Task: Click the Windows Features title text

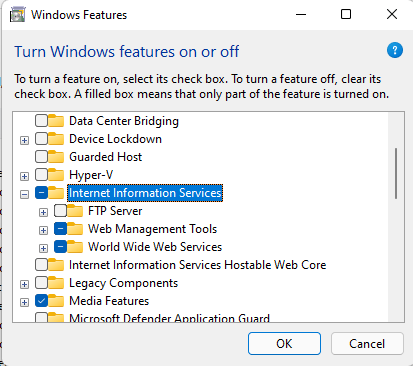Action: point(79,15)
